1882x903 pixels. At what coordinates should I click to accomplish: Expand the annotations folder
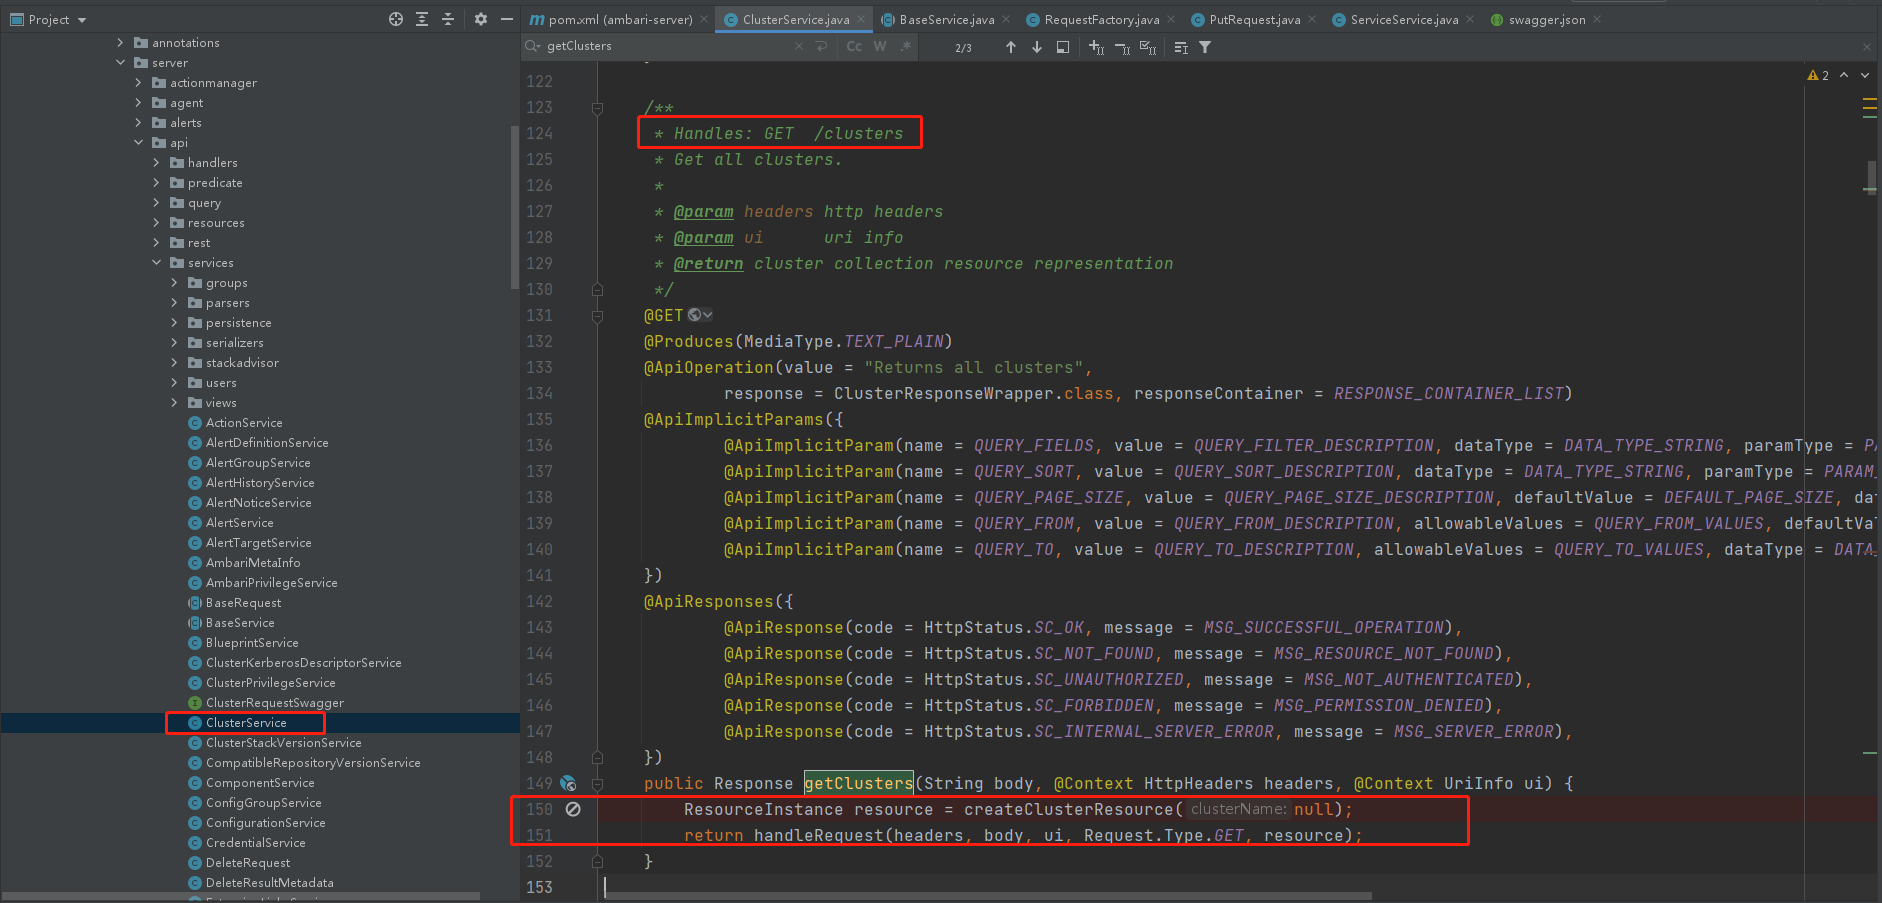(120, 42)
